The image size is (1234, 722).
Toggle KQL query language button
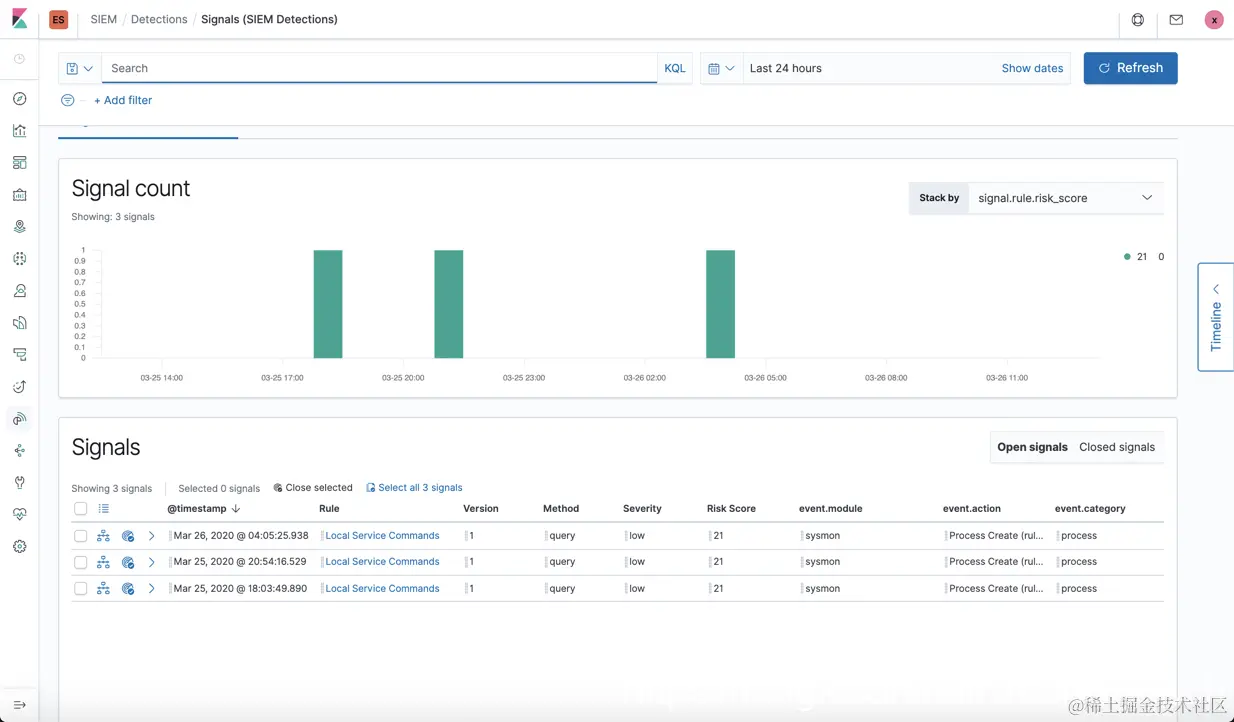675,68
